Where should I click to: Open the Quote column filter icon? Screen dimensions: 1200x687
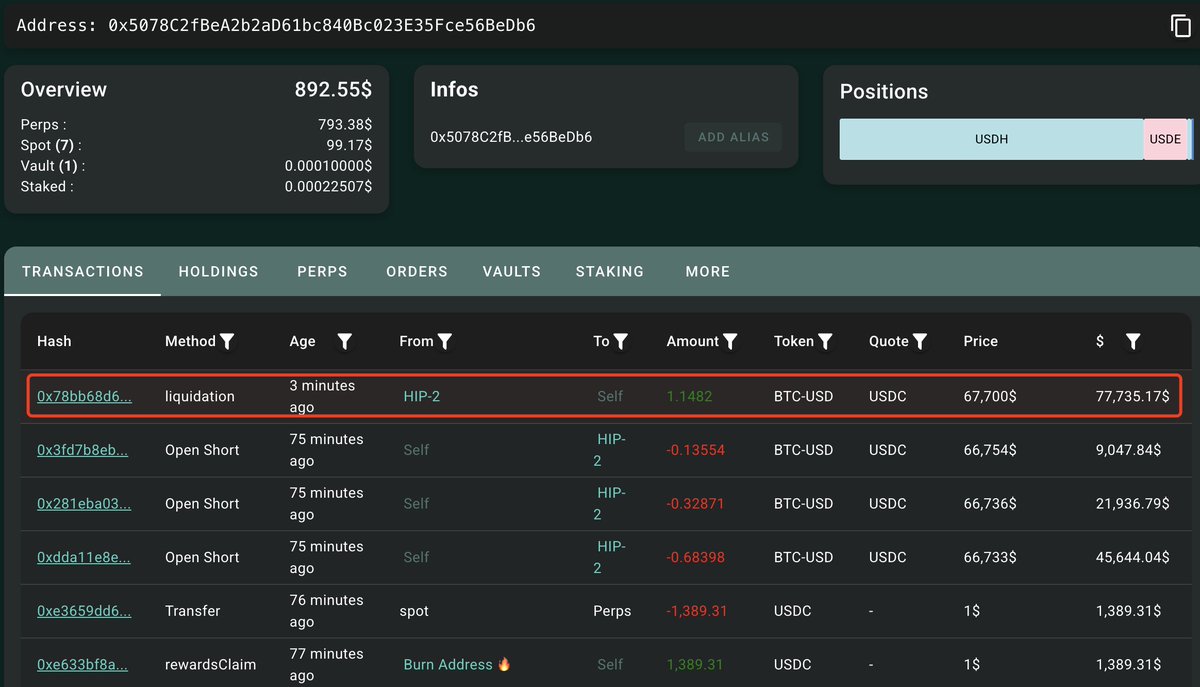click(x=920, y=342)
